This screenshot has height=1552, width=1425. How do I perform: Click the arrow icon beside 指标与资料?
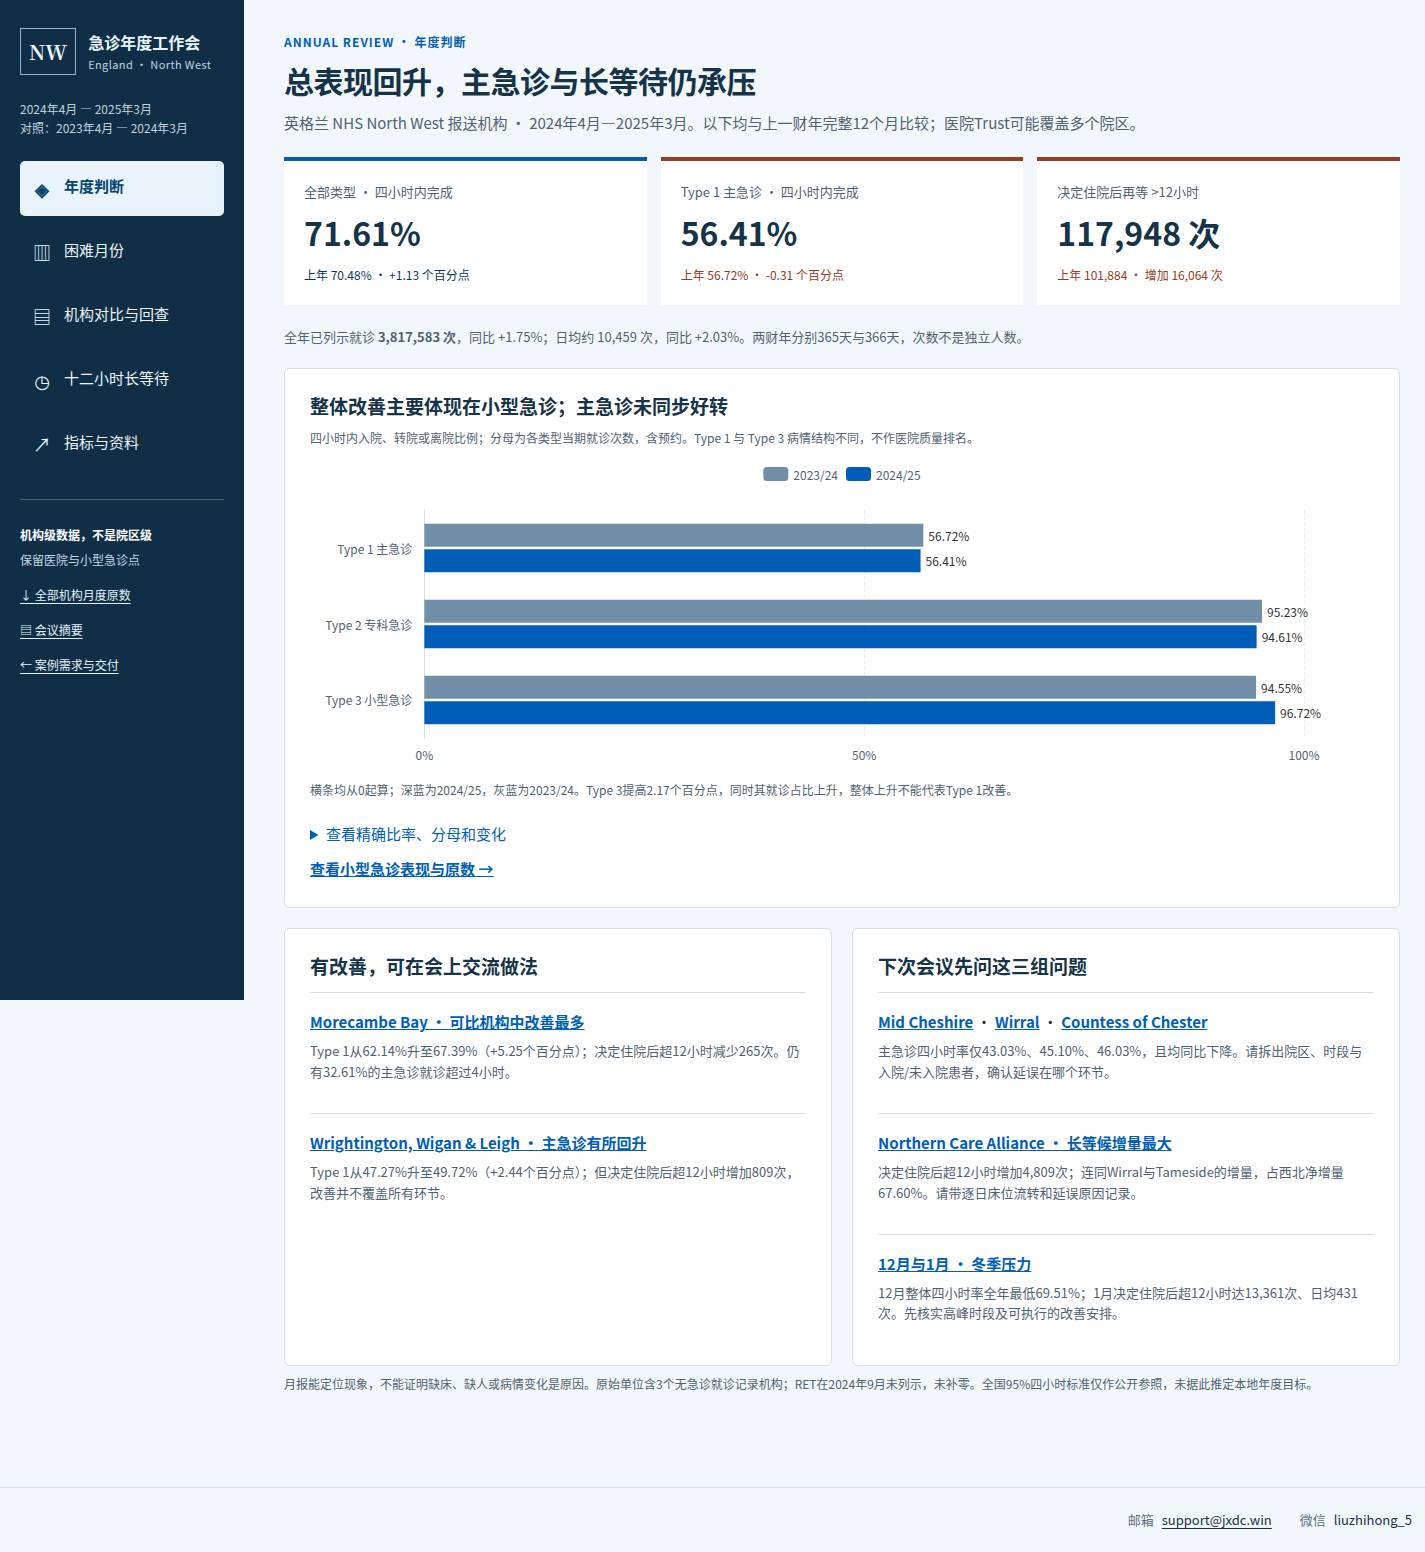pyautogui.click(x=42, y=445)
